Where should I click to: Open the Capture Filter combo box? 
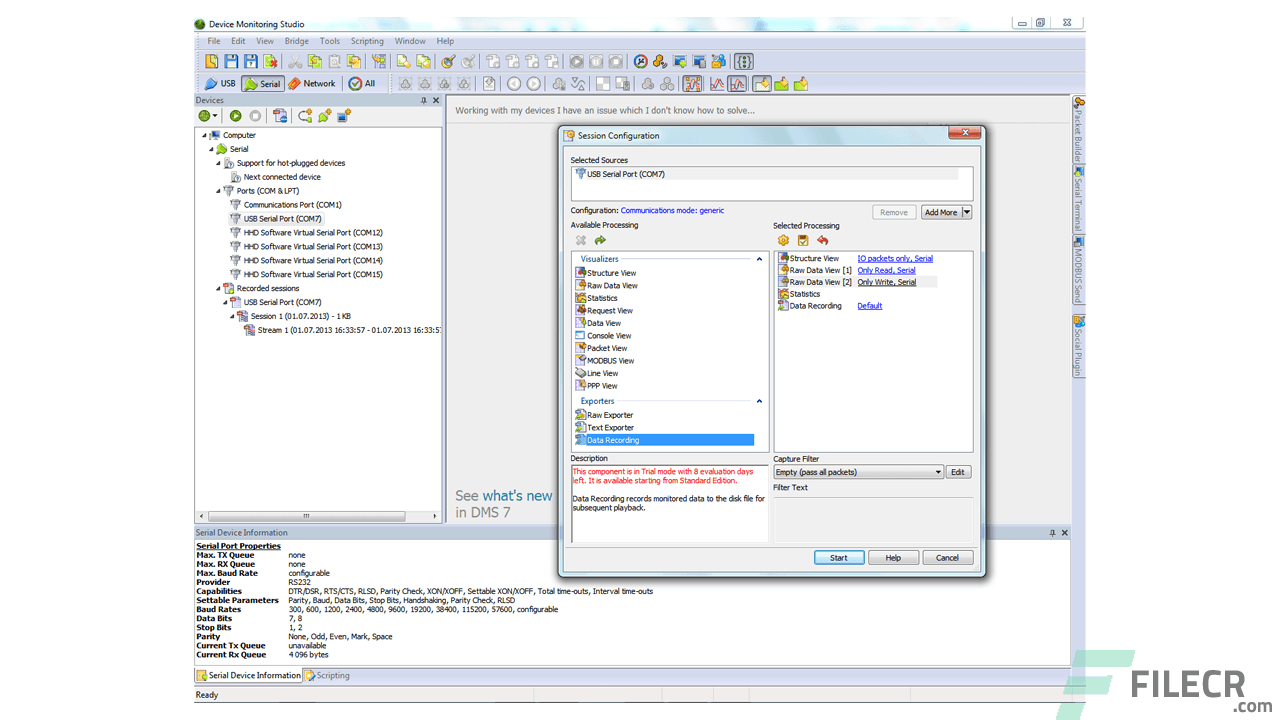pos(858,472)
